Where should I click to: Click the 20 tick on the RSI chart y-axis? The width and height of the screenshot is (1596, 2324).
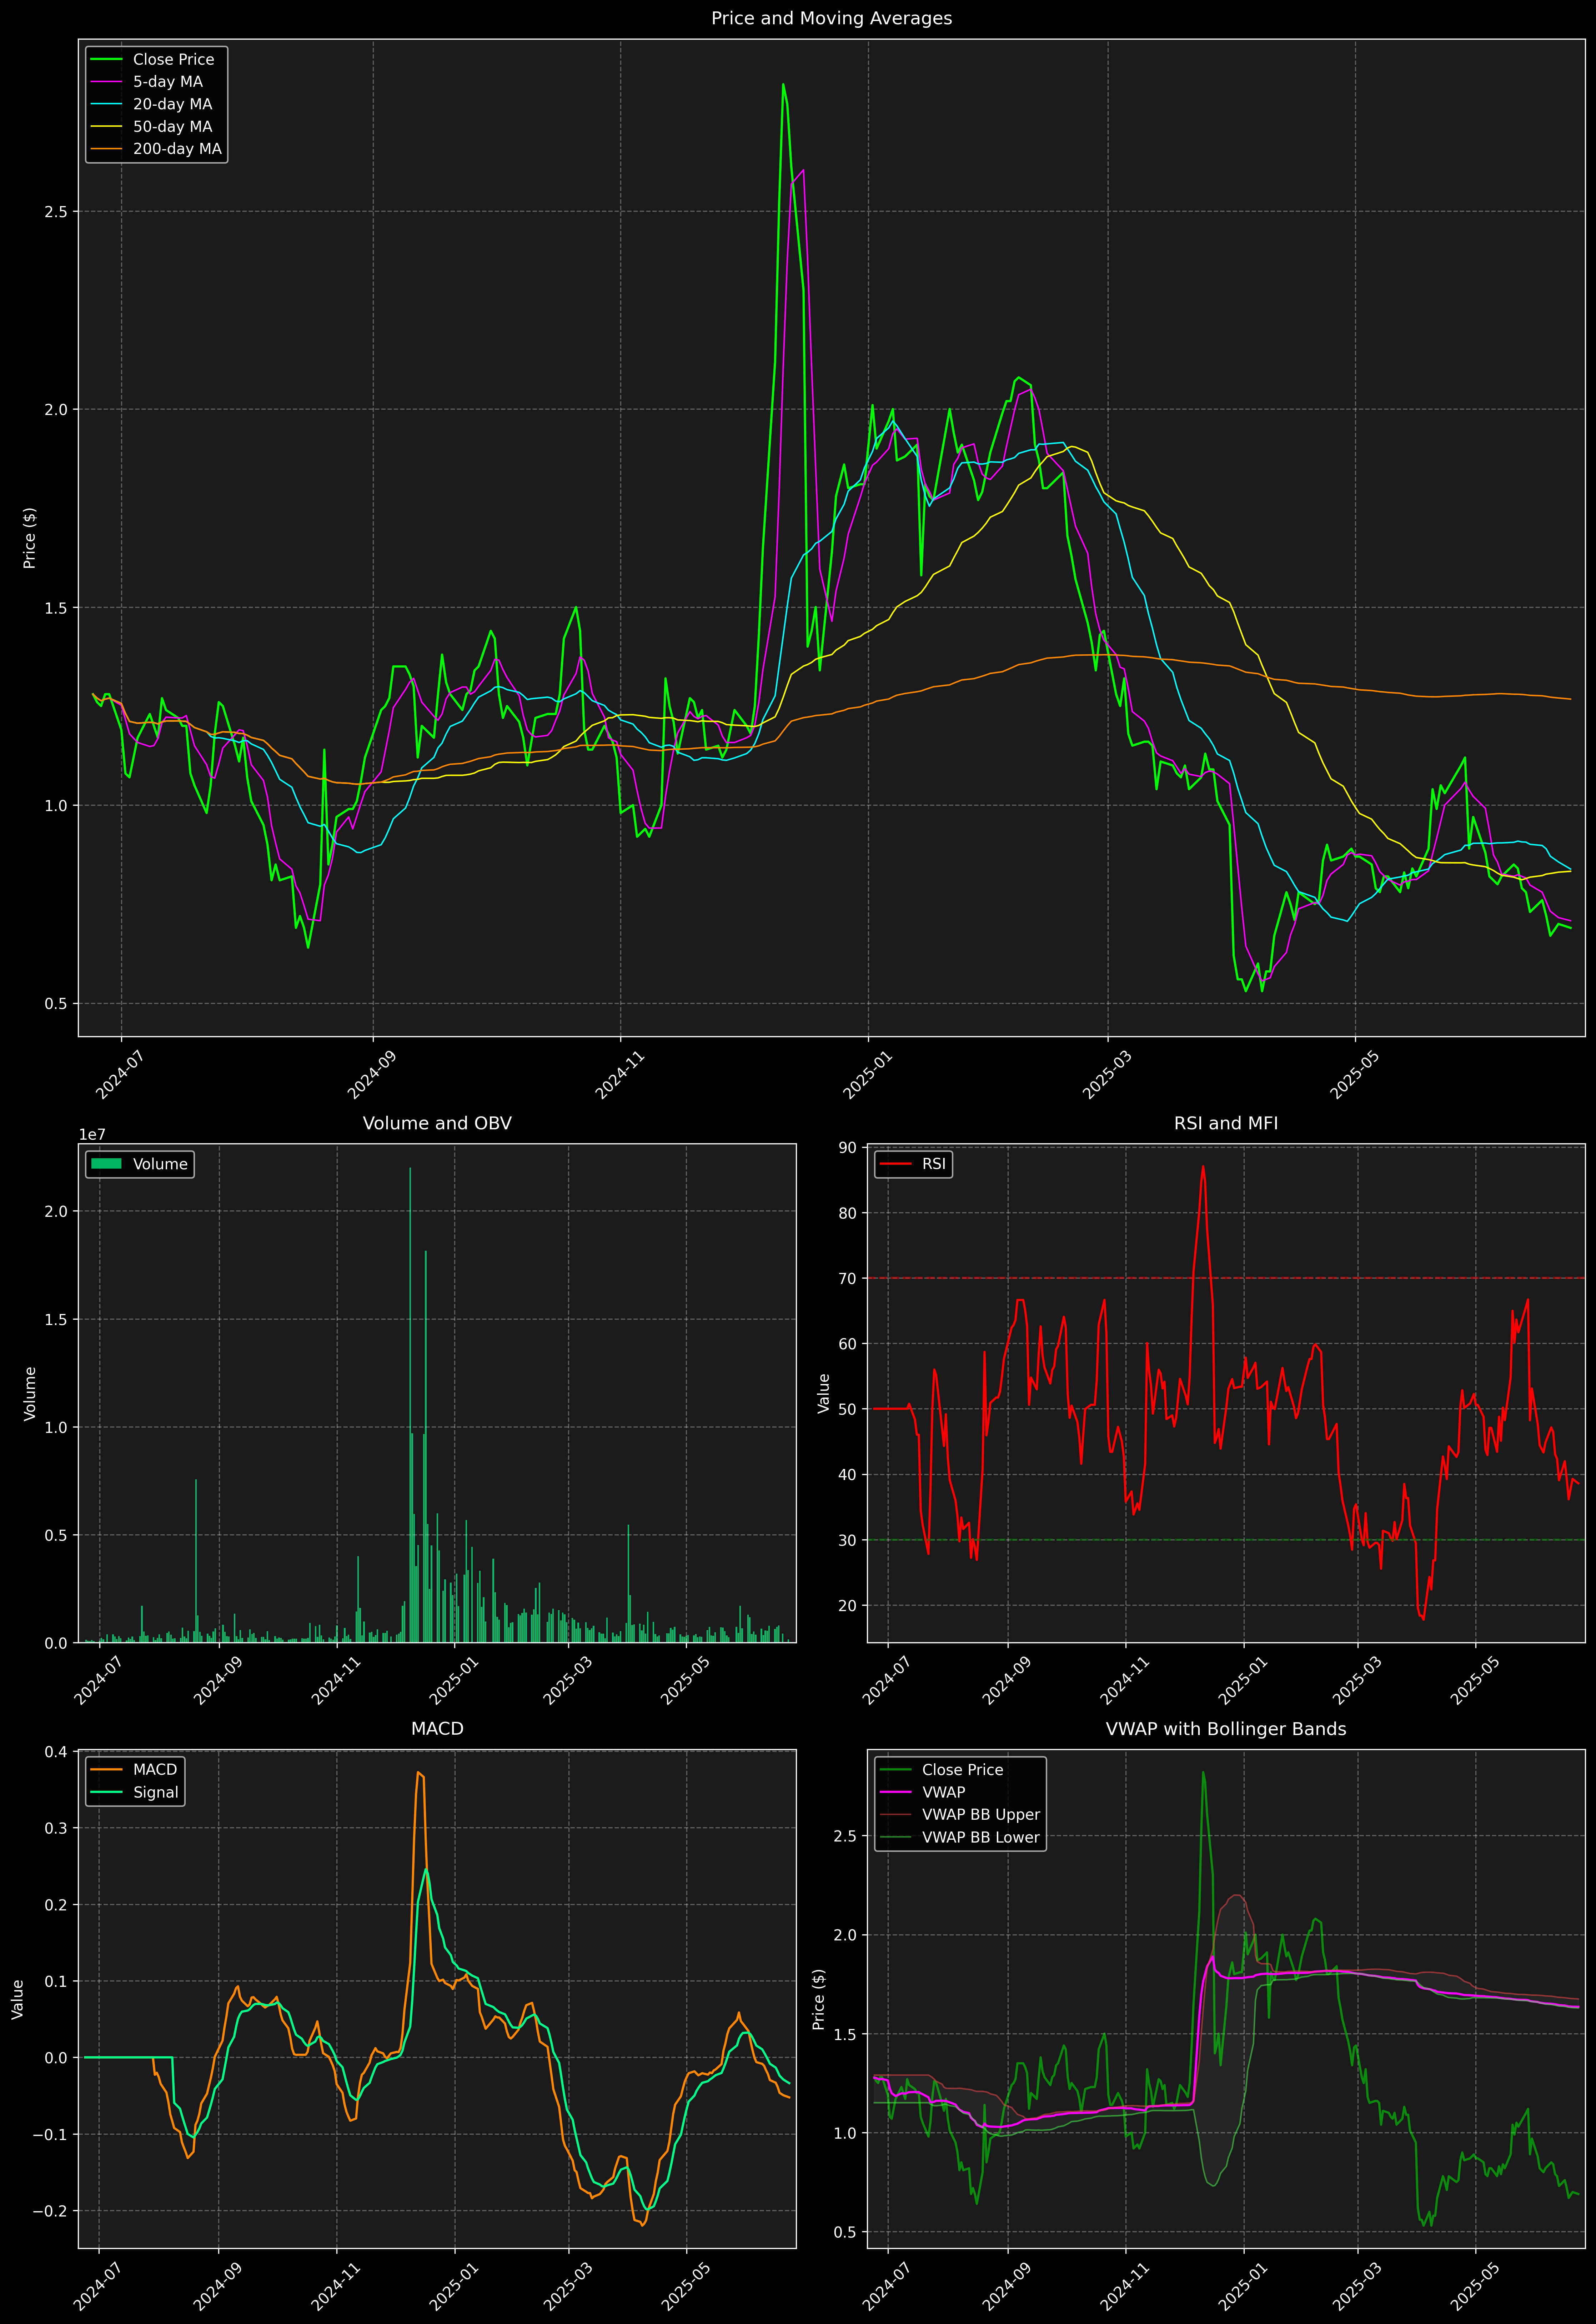[x=848, y=1606]
